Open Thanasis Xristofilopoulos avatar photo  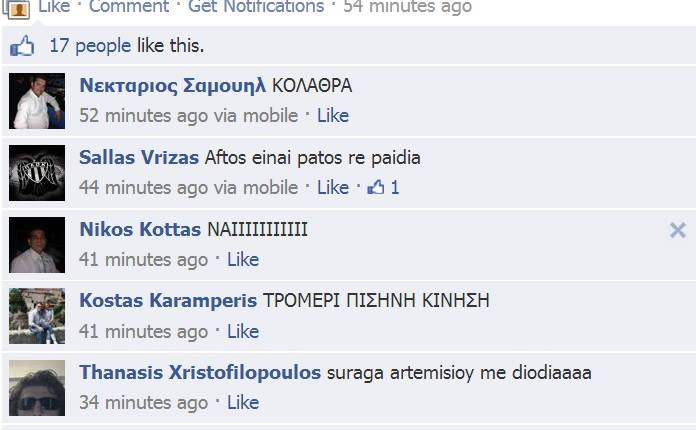37,388
